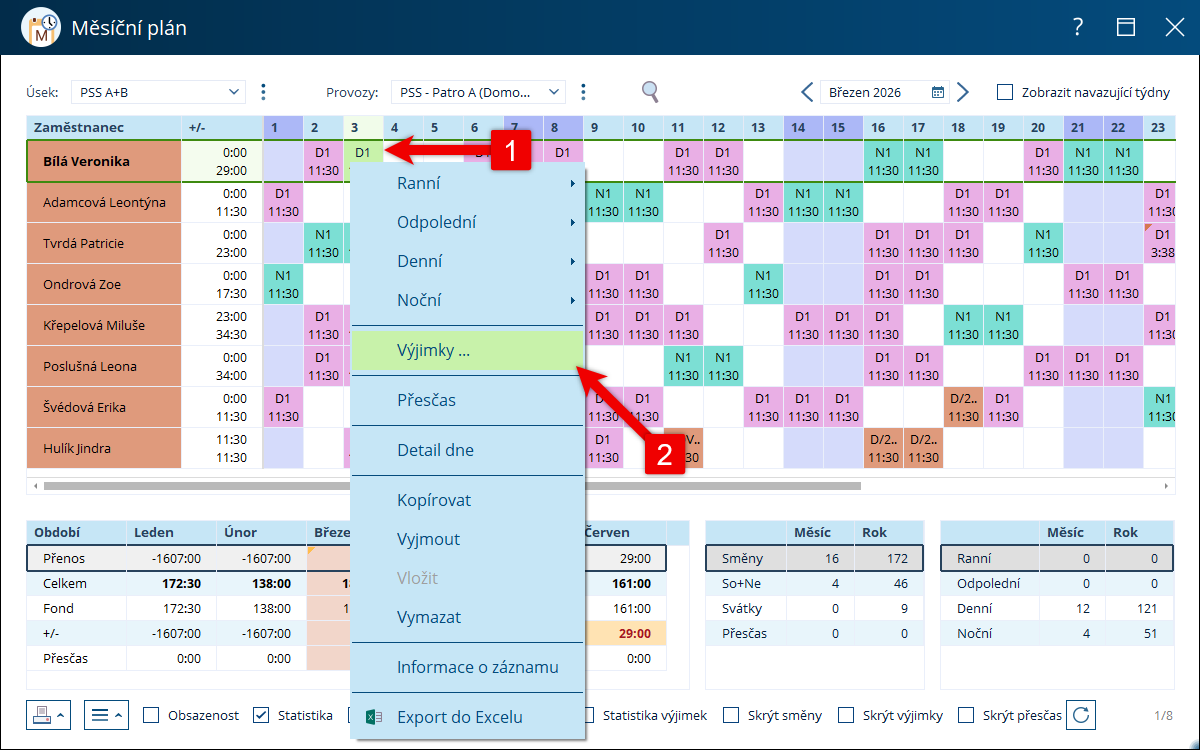Enable Skrýt směny checkbox
Image resolution: width=1200 pixels, height=750 pixels.
[731, 715]
